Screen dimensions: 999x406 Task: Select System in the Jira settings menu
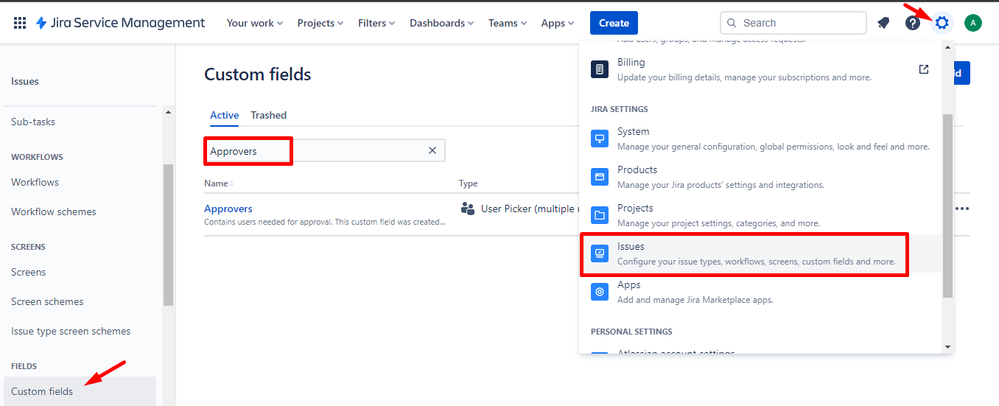pyautogui.click(x=761, y=138)
